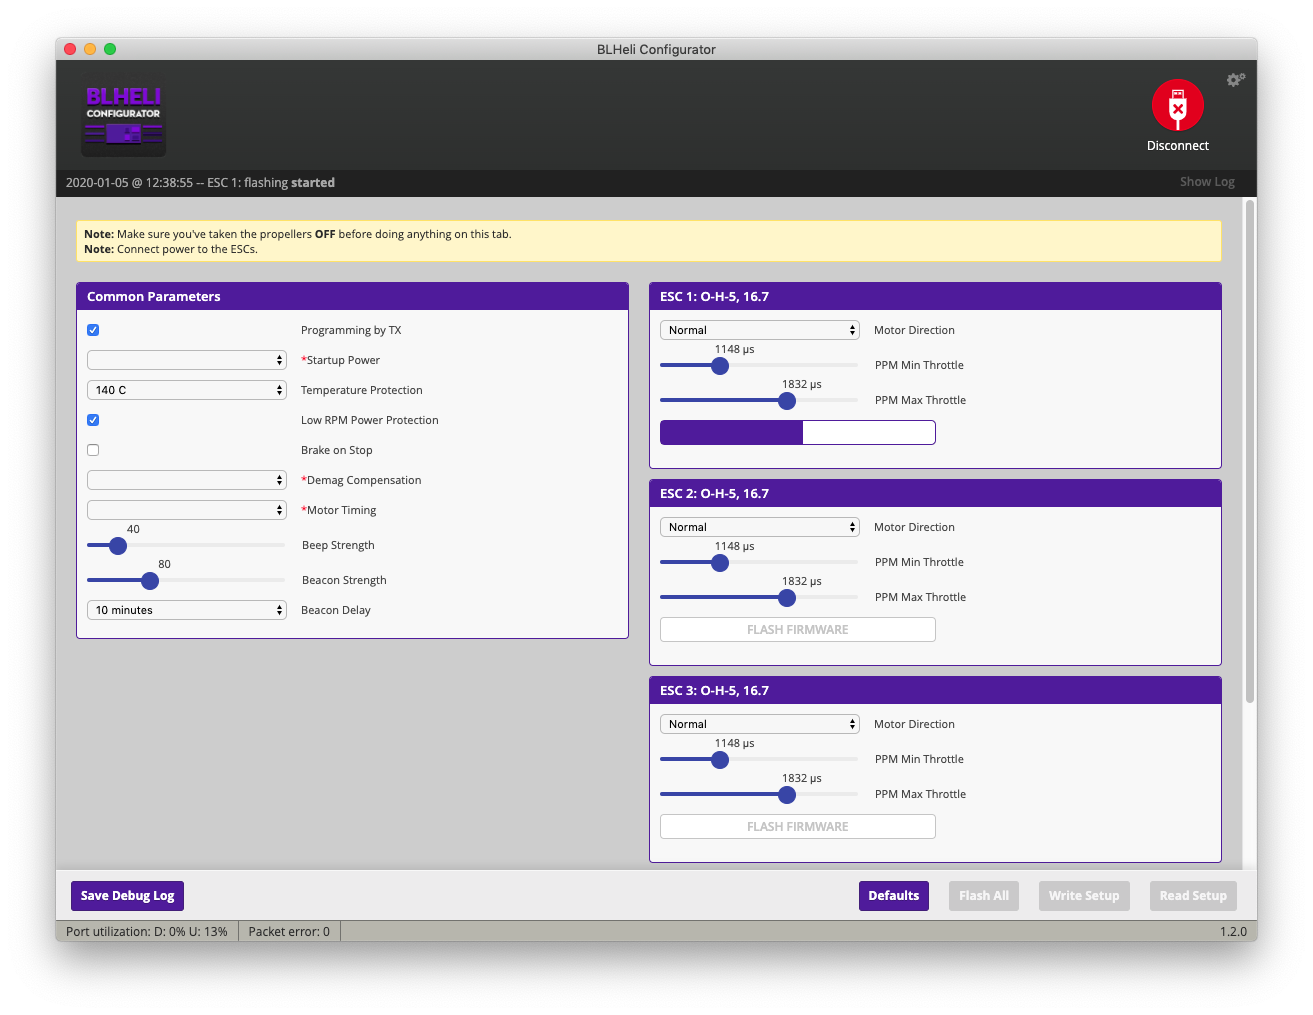
Task: Adjust the Beacon Strength slider handle
Action: (x=150, y=581)
